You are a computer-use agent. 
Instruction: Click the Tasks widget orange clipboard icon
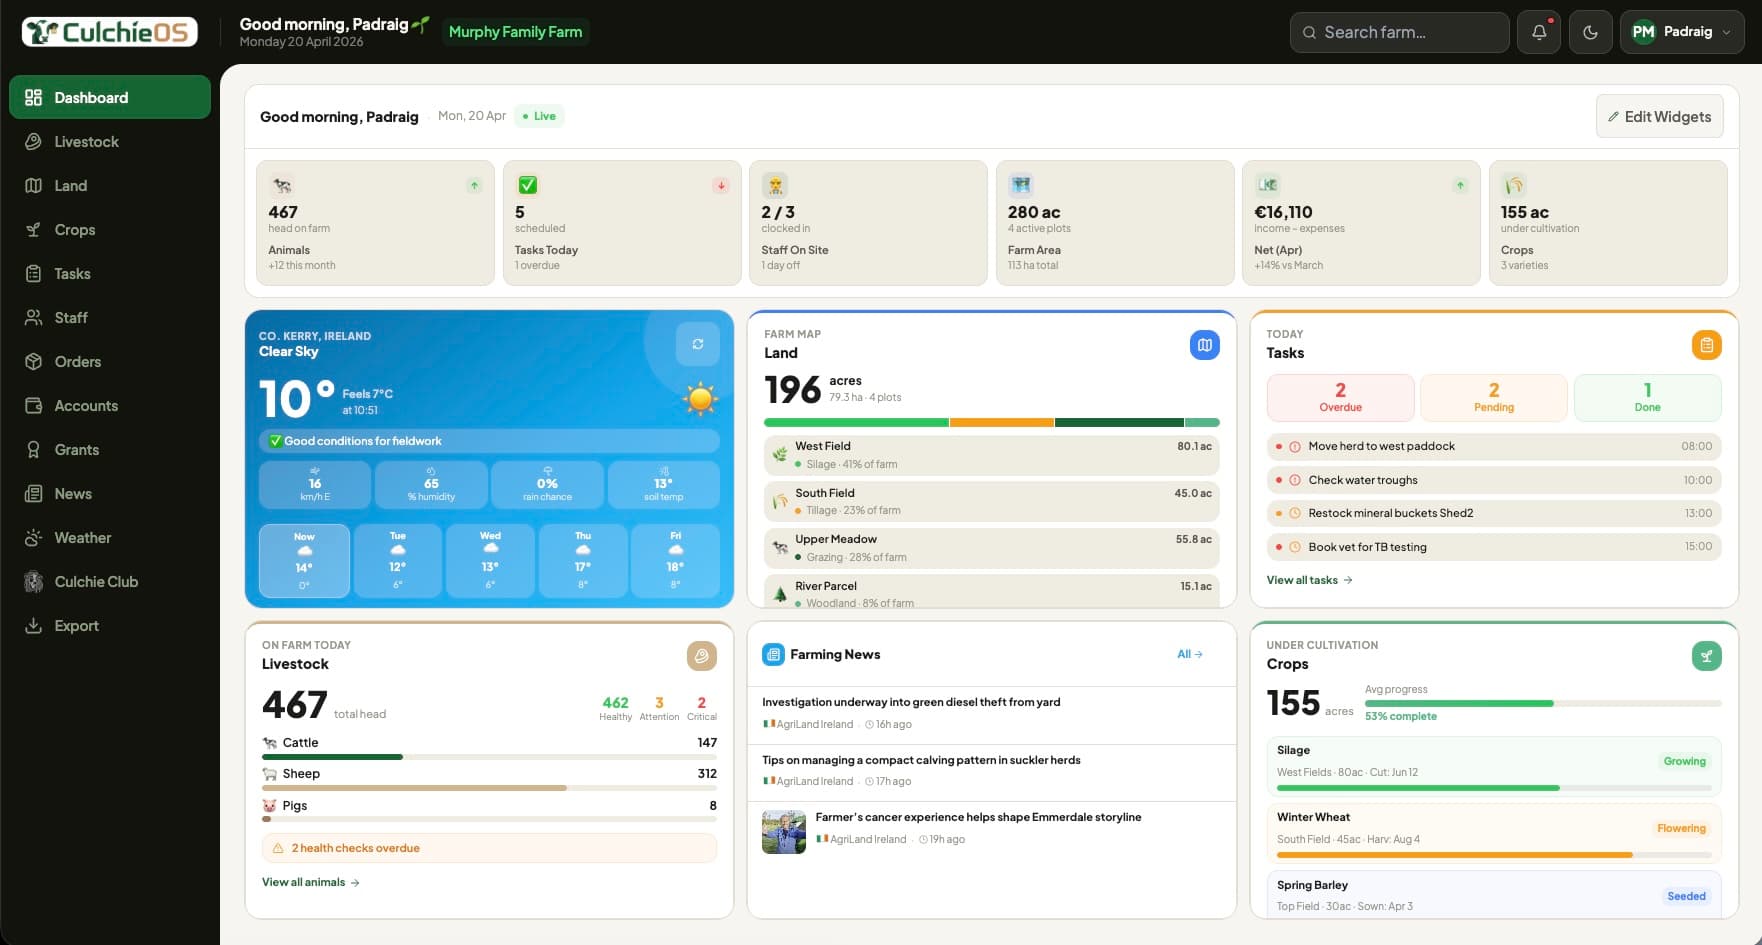pos(1708,344)
